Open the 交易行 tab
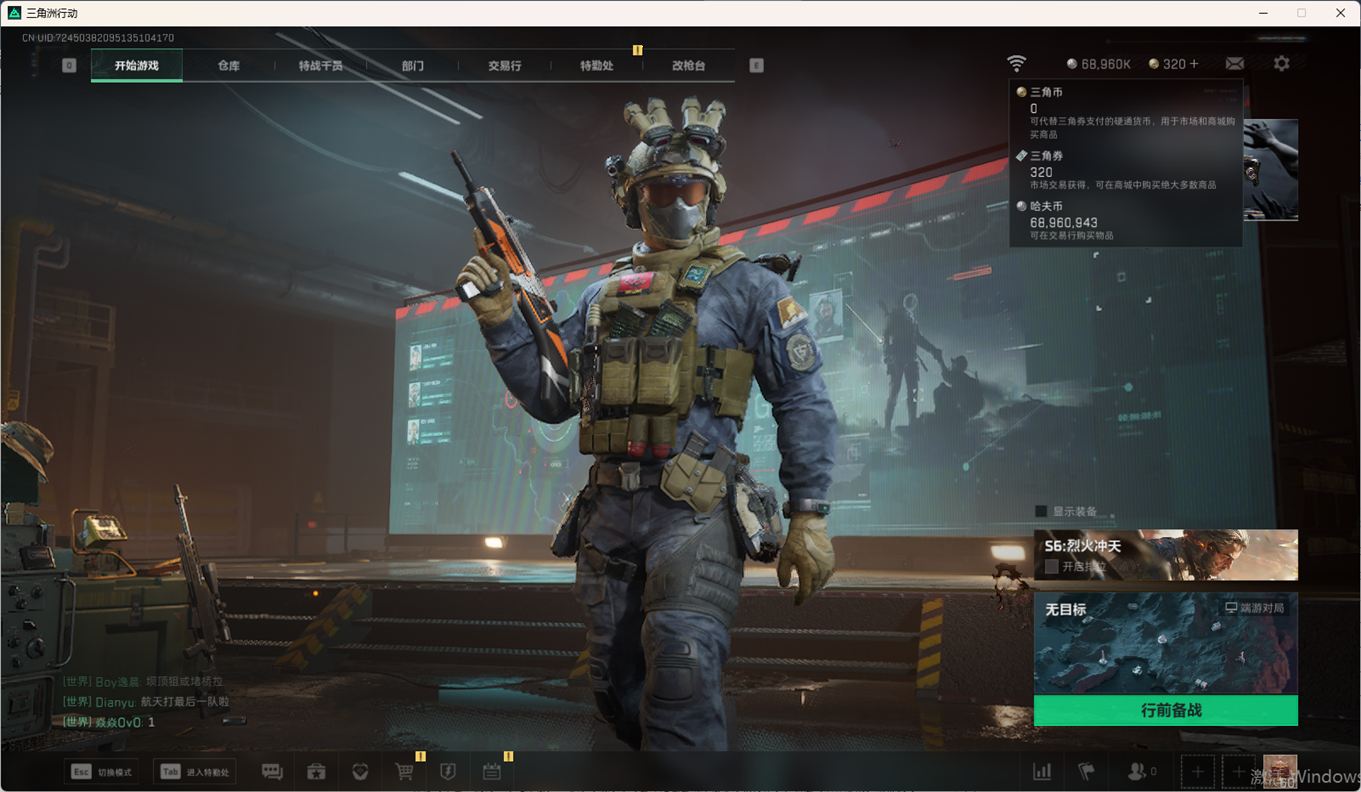 click(x=505, y=66)
